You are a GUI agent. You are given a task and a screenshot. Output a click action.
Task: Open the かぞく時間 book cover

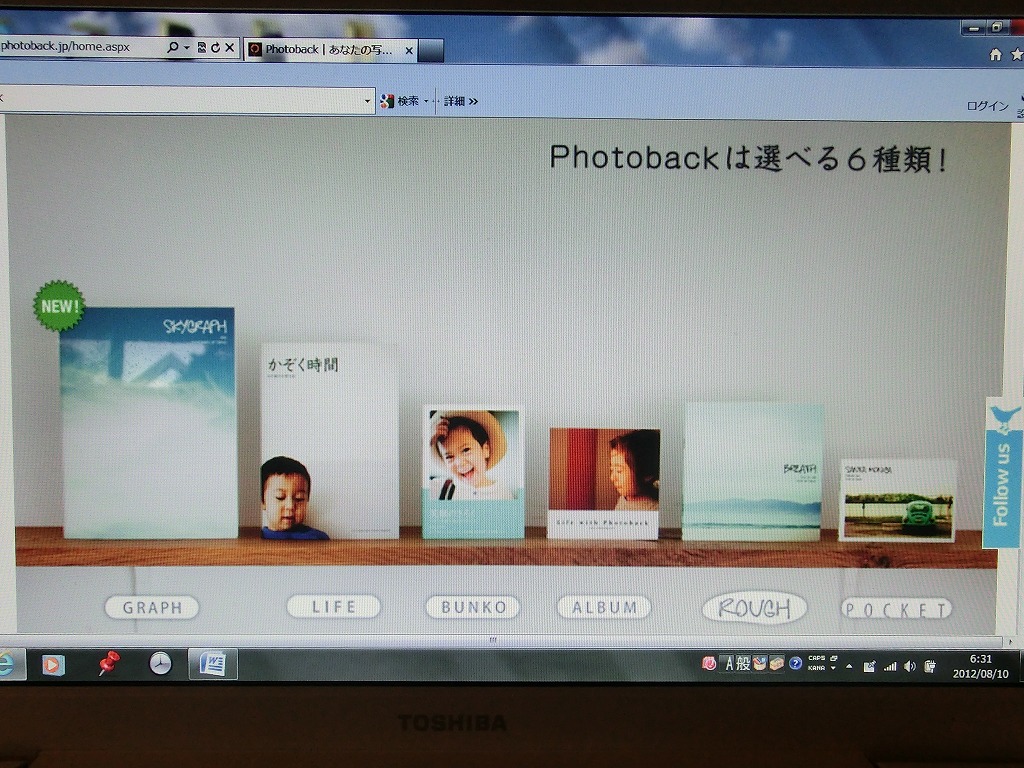[330, 441]
